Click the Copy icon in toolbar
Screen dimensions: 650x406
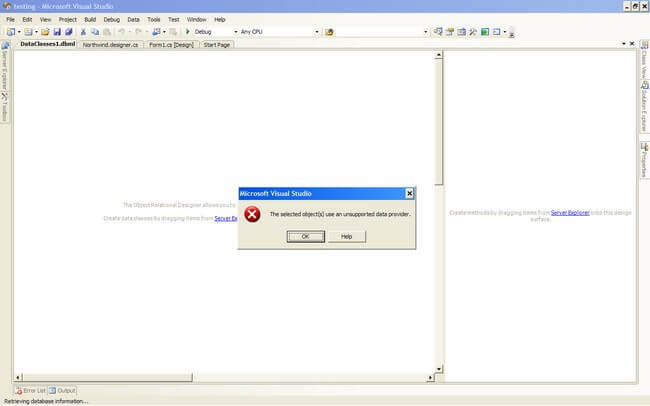pyautogui.click(x=95, y=32)
